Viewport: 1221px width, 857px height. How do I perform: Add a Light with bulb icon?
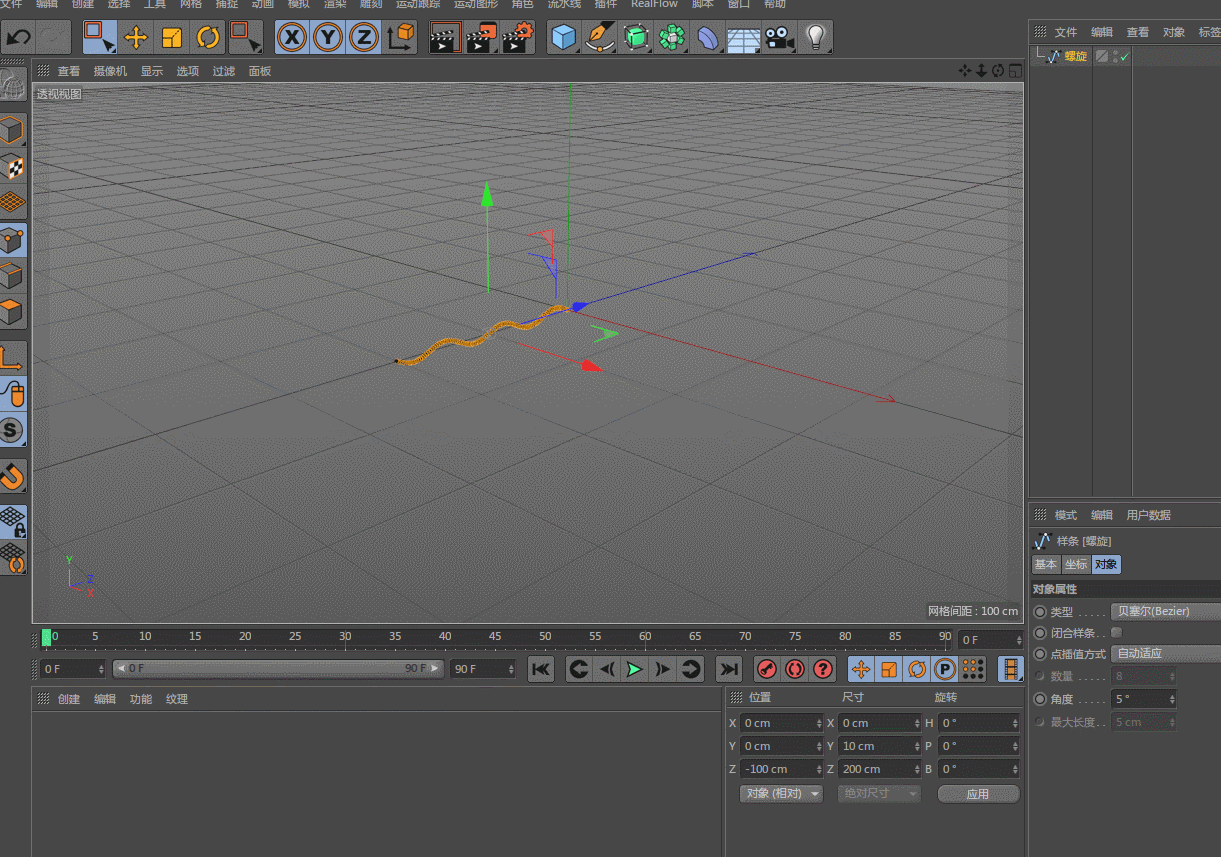coord(816,38)
